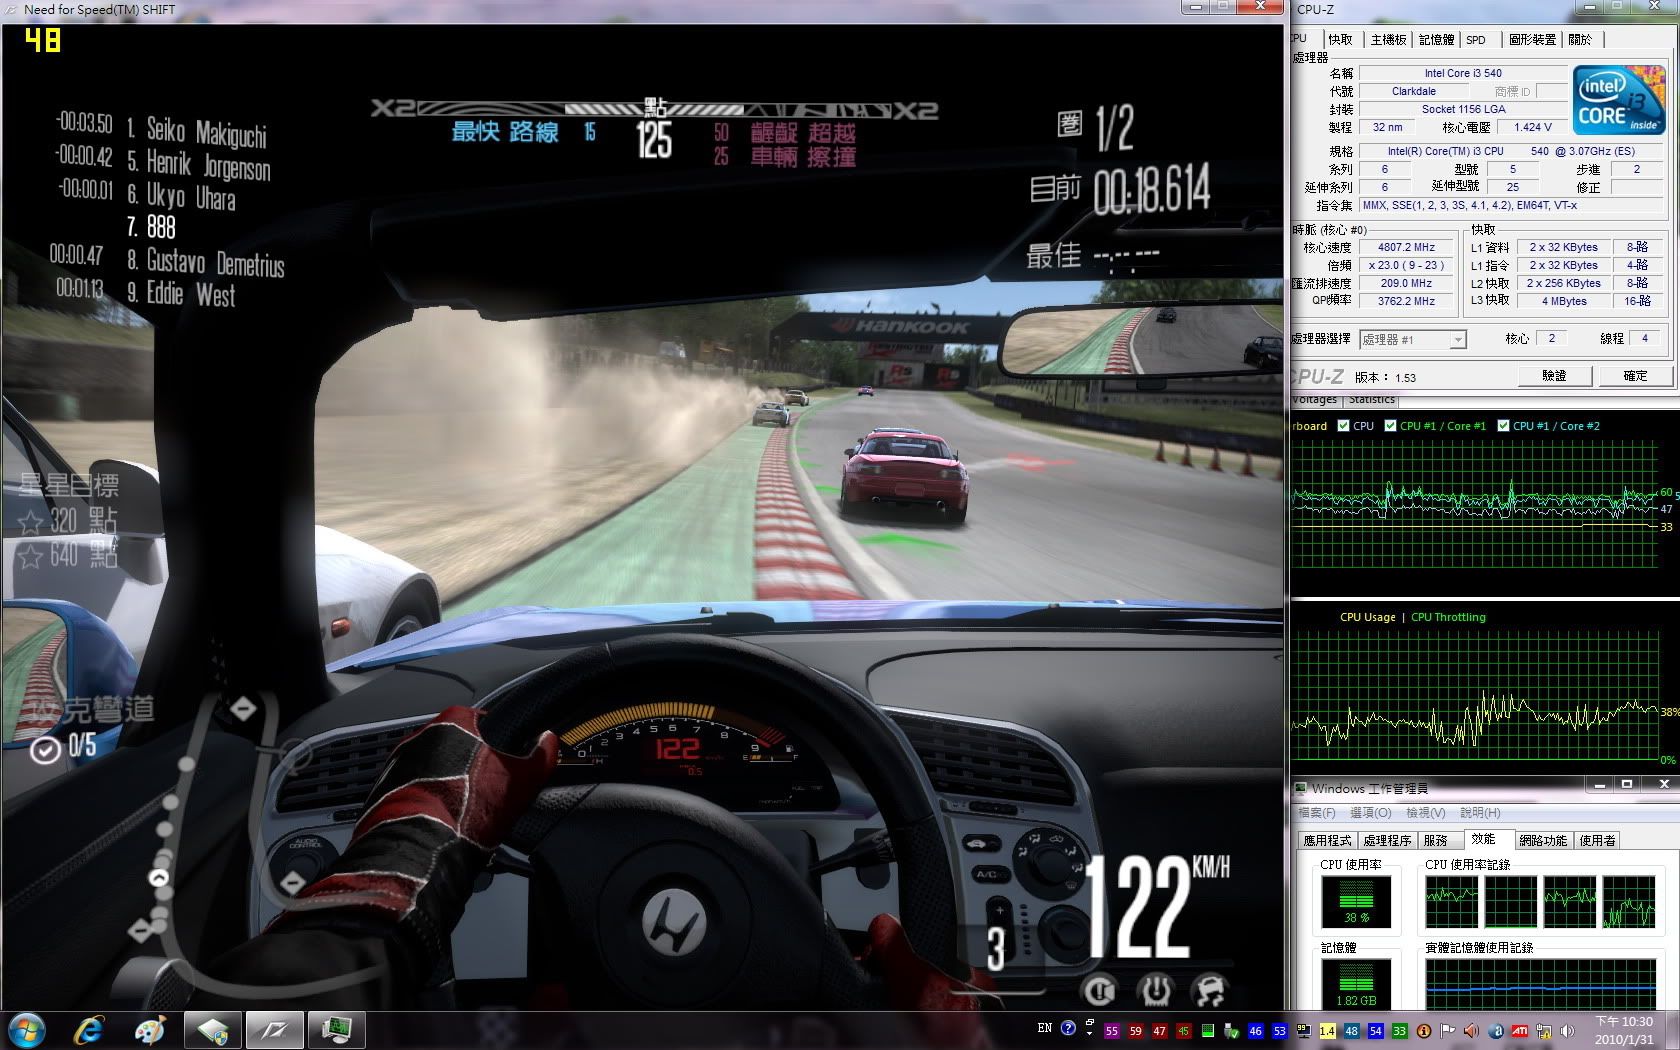Open the 檢視(V) menu in Task Manager
Viewport: 1680px width, 1050px height.
pos(1425,813)
